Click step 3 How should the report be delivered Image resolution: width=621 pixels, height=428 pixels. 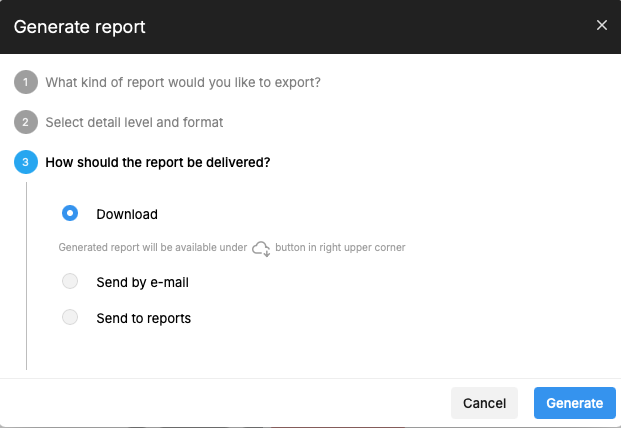tap(158, 162)
